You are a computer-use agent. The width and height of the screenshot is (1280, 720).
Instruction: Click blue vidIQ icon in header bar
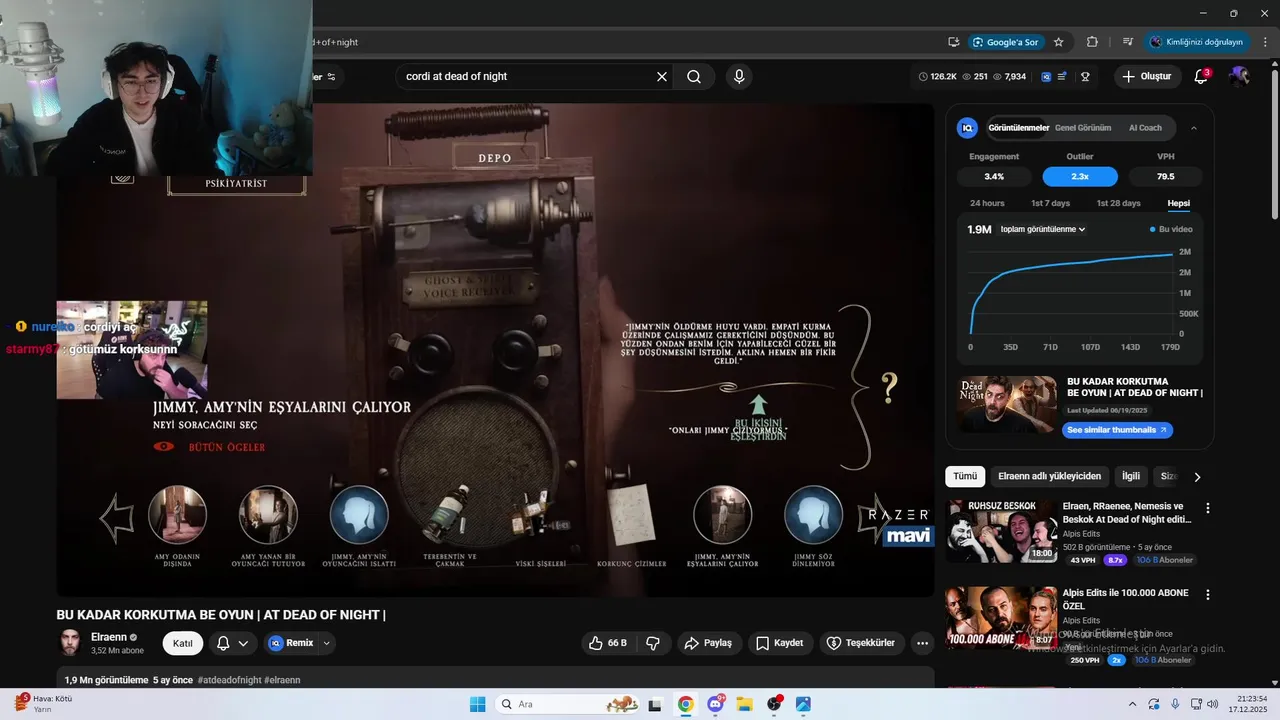coord(1046,77)
